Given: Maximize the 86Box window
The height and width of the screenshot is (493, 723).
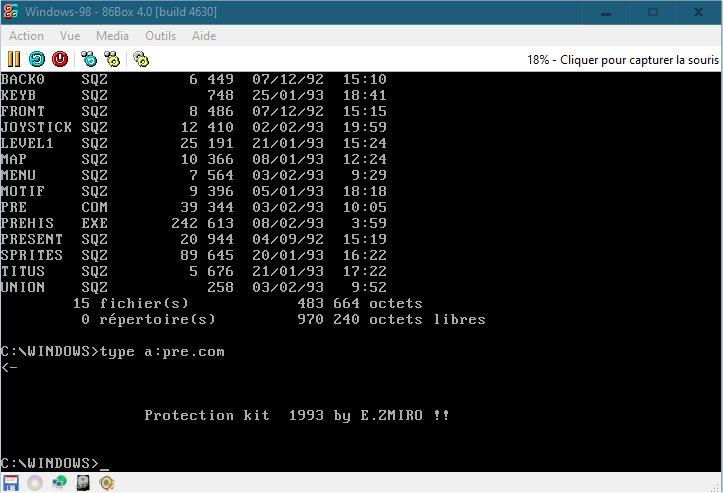Looking at the screenshot, I should (x=652, y=12).
